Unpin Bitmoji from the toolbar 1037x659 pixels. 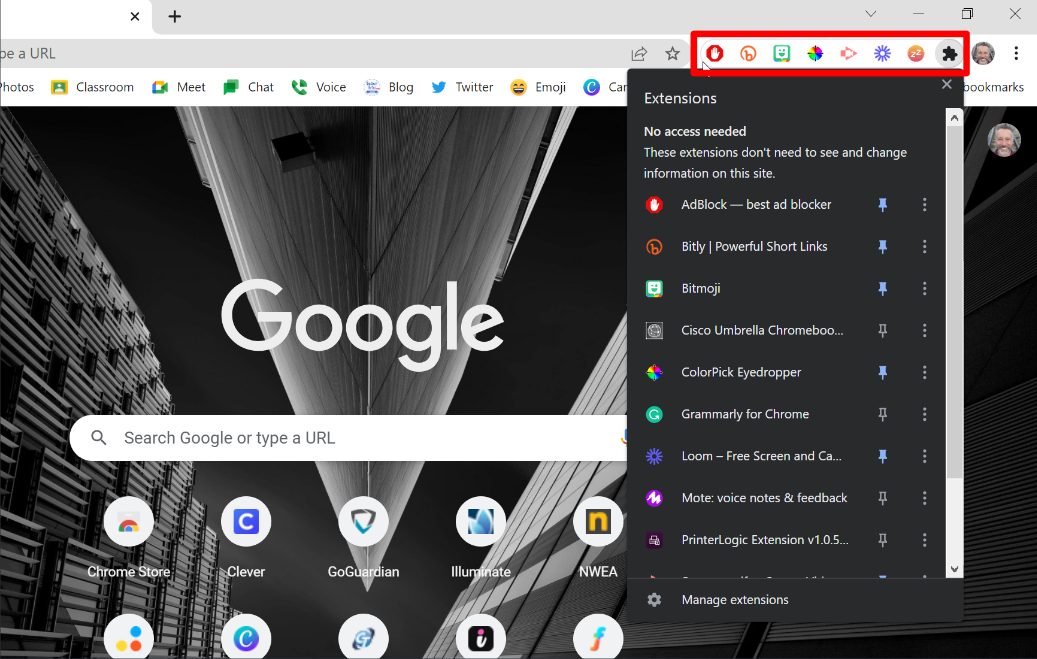[882, 288]
